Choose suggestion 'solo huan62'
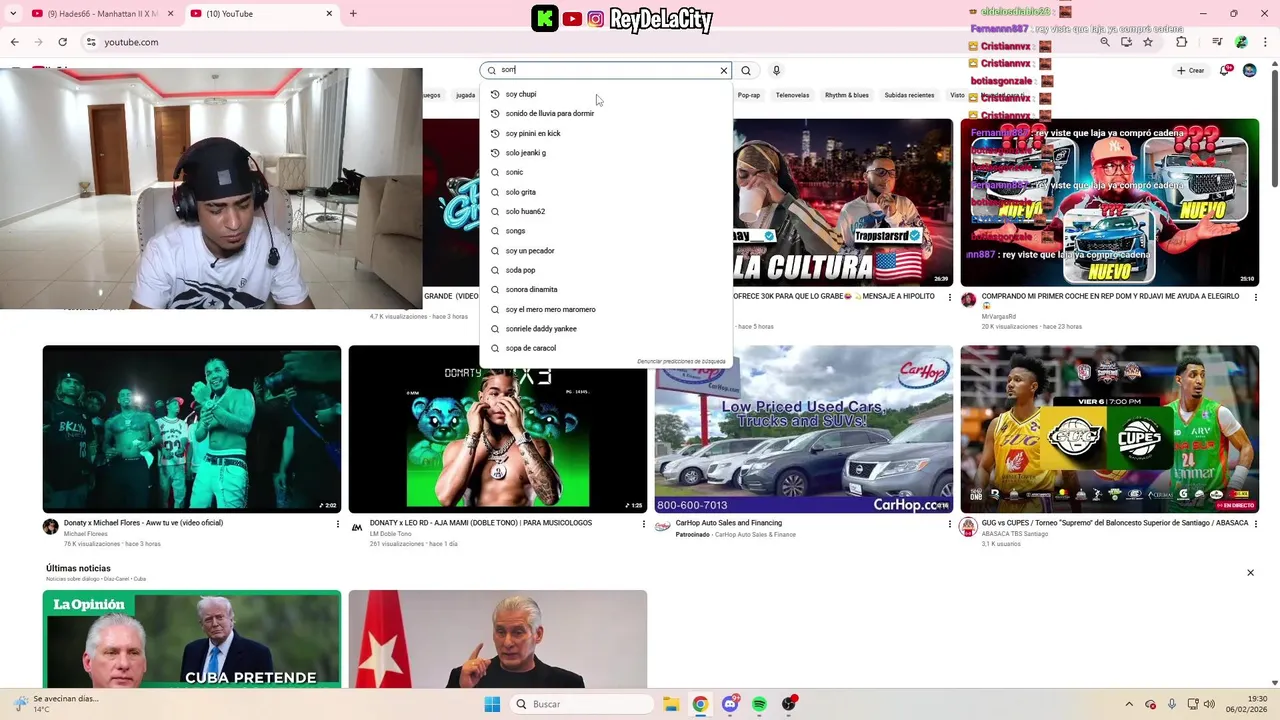 pyautogui.click(x=606, y=211)
